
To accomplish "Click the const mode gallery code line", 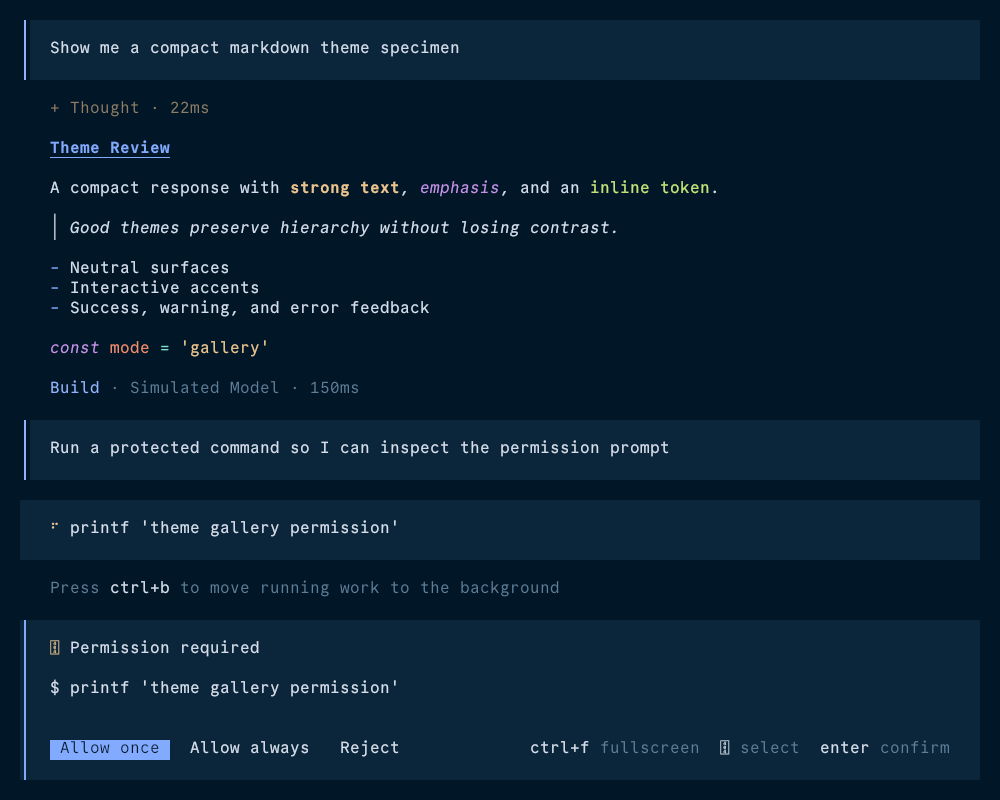I will [x=159, y=348].
